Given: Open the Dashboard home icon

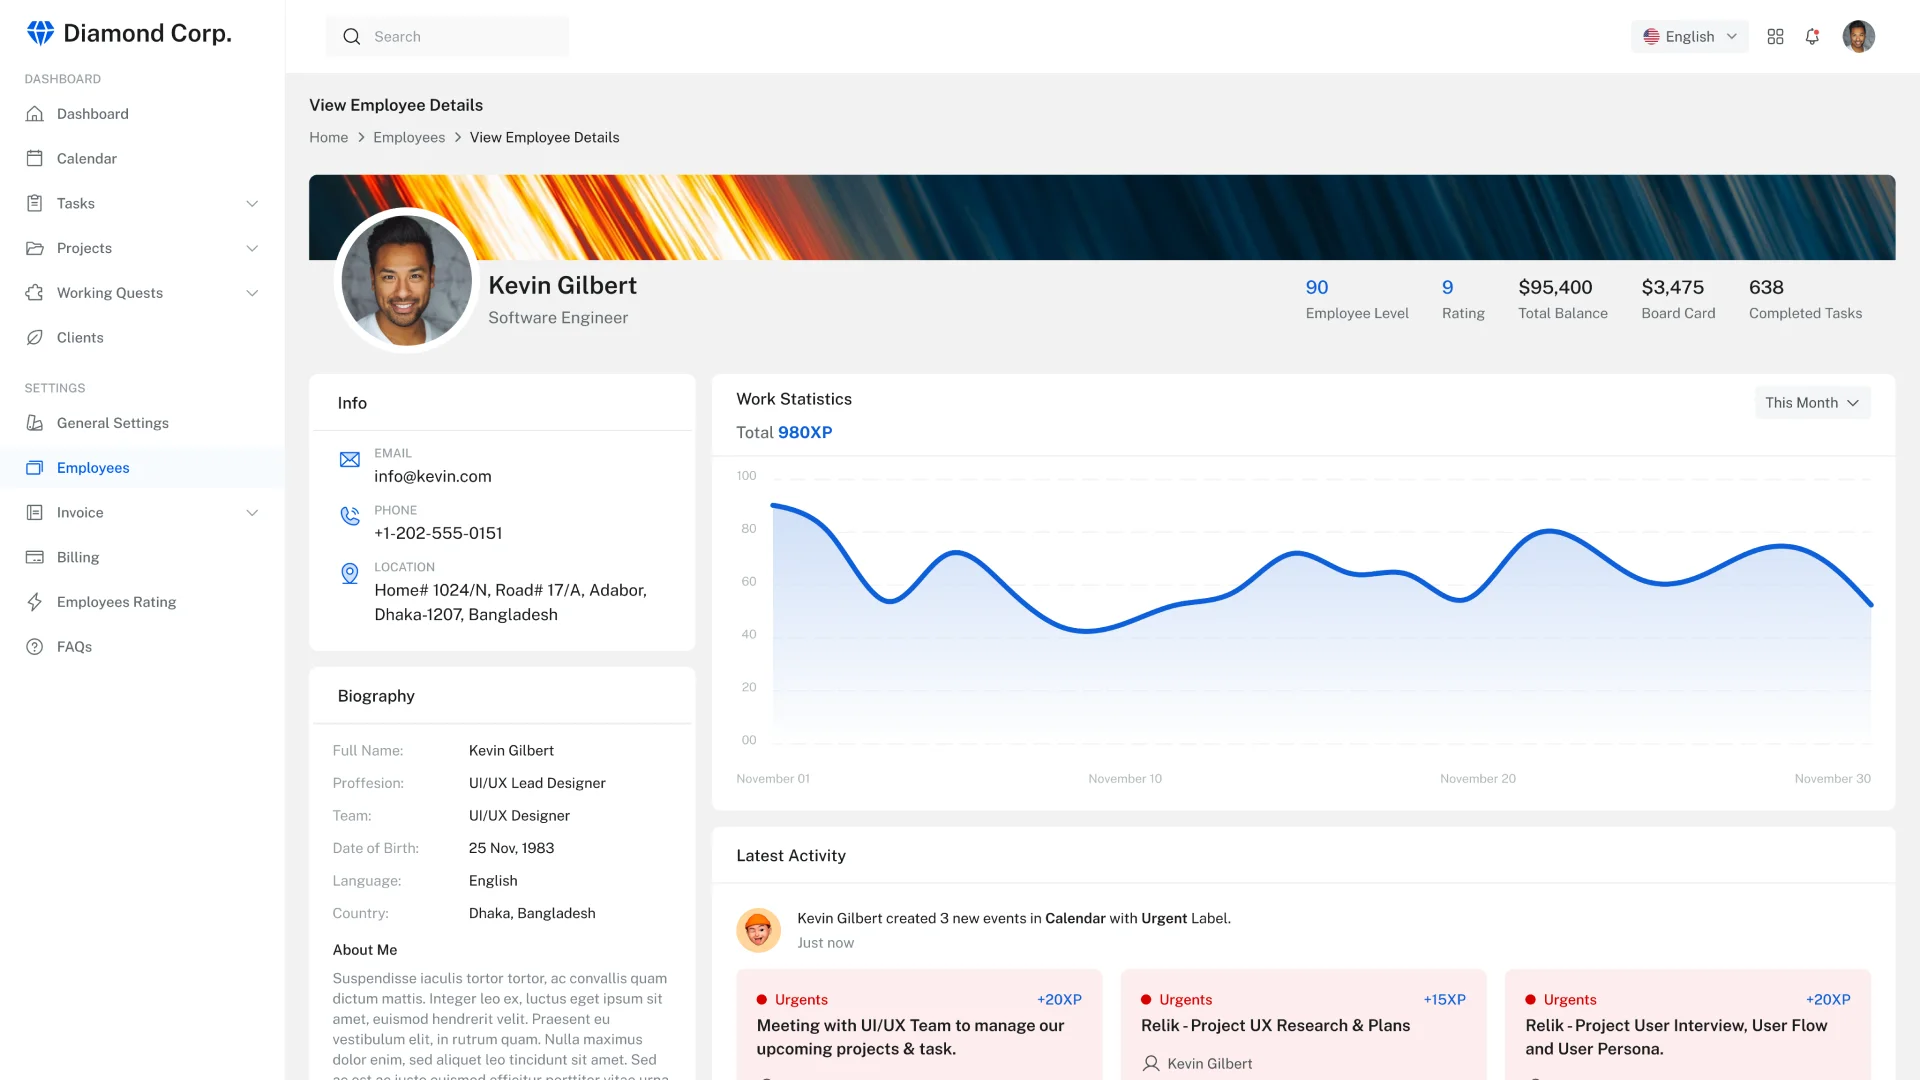Looking at the screenshot, I should (35, 114).
